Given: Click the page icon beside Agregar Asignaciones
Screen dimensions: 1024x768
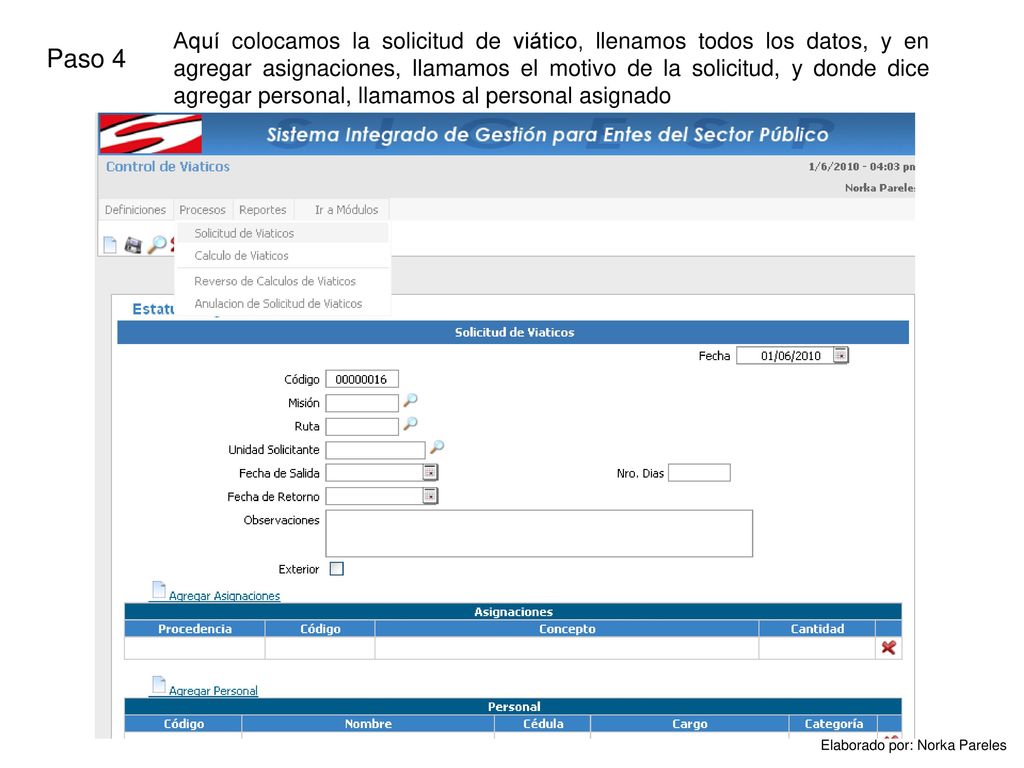Looking at the screenshot, I should (x=159, y=590).
